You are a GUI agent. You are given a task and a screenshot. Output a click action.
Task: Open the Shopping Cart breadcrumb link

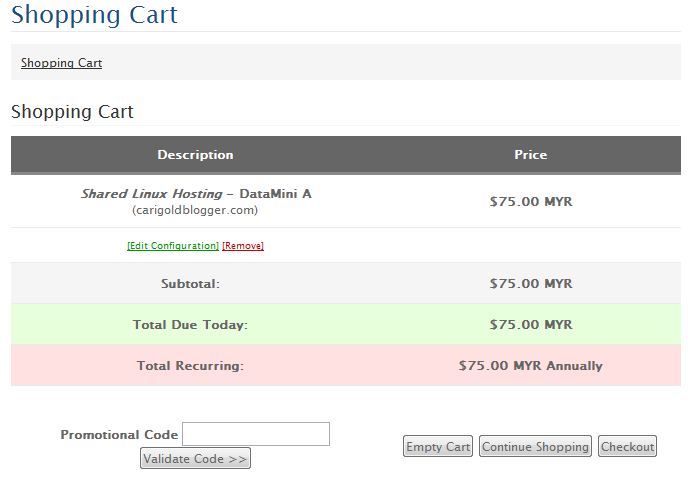(x=61, y=63)
